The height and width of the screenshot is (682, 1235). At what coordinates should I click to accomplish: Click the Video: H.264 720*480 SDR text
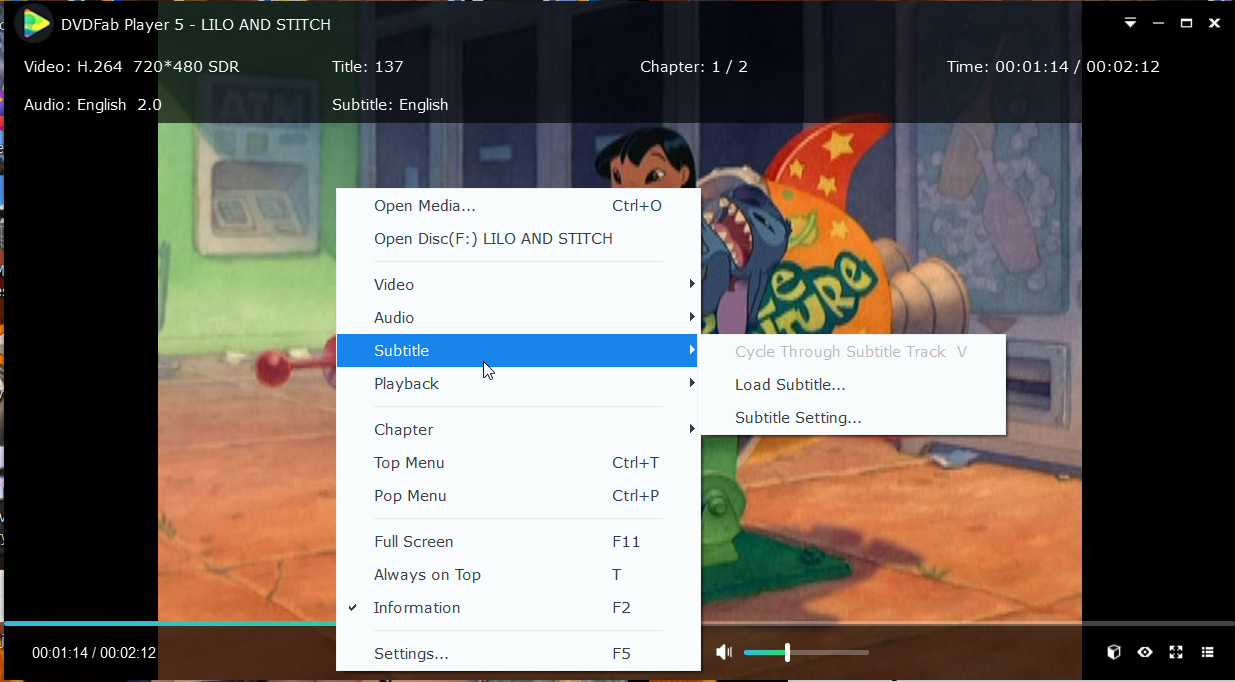coord(131,67)
